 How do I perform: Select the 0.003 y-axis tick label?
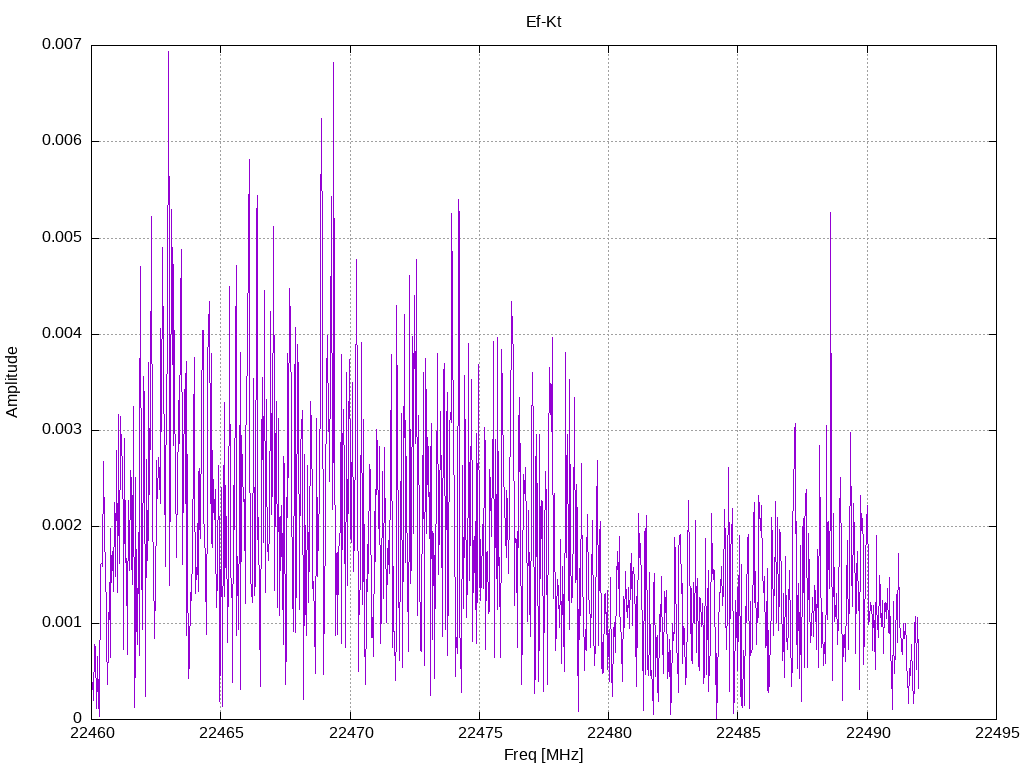point(62,430)
